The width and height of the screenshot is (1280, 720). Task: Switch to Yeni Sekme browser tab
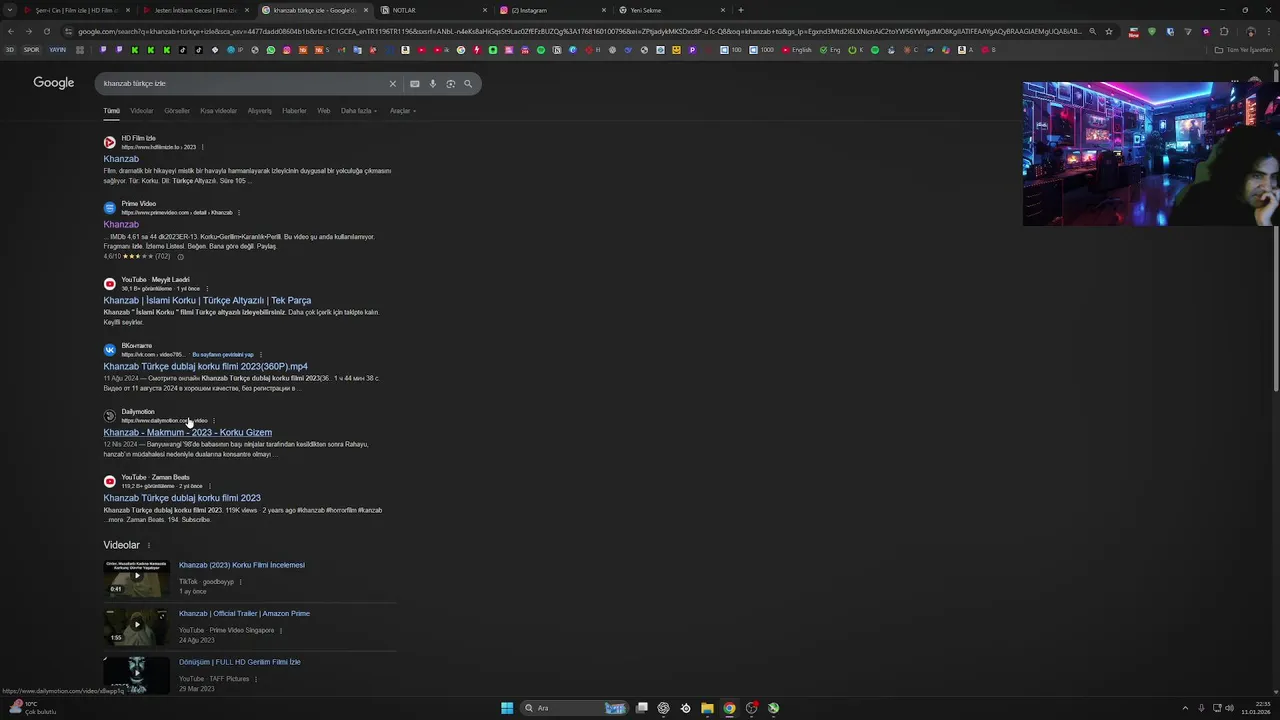[x=670, y=10]
